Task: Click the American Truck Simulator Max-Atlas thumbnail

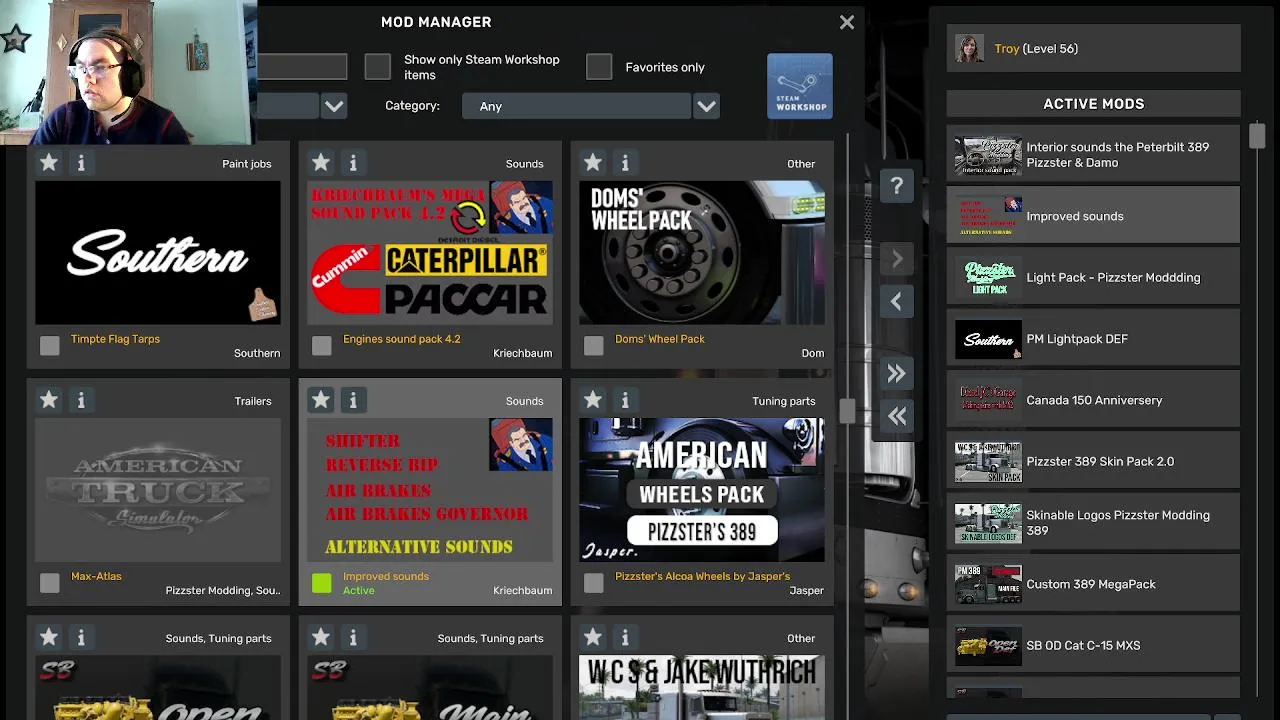Action: (x=158, y=490)
